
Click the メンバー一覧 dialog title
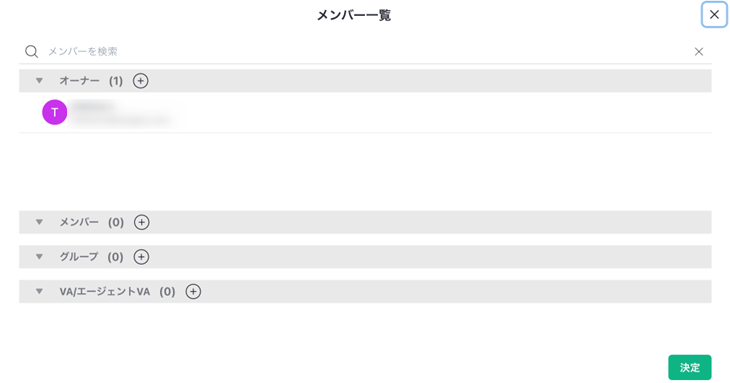click(x=354, y=15)
